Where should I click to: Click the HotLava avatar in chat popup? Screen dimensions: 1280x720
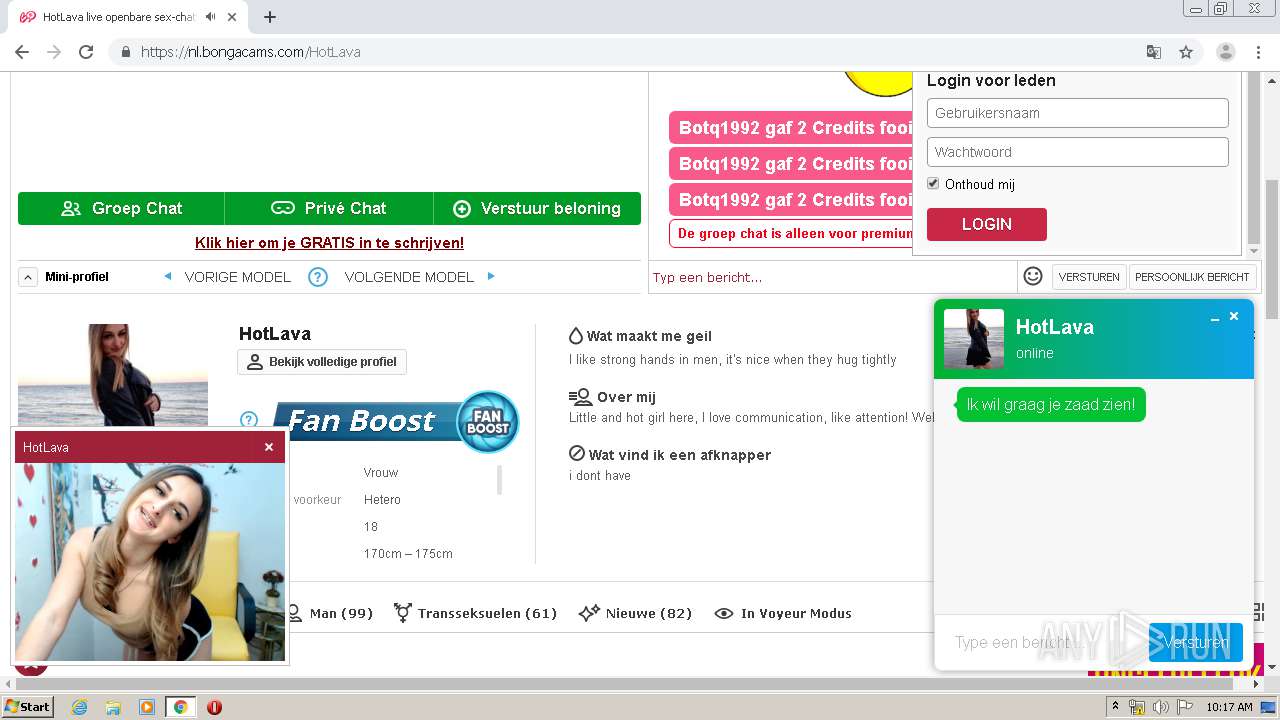974,339
